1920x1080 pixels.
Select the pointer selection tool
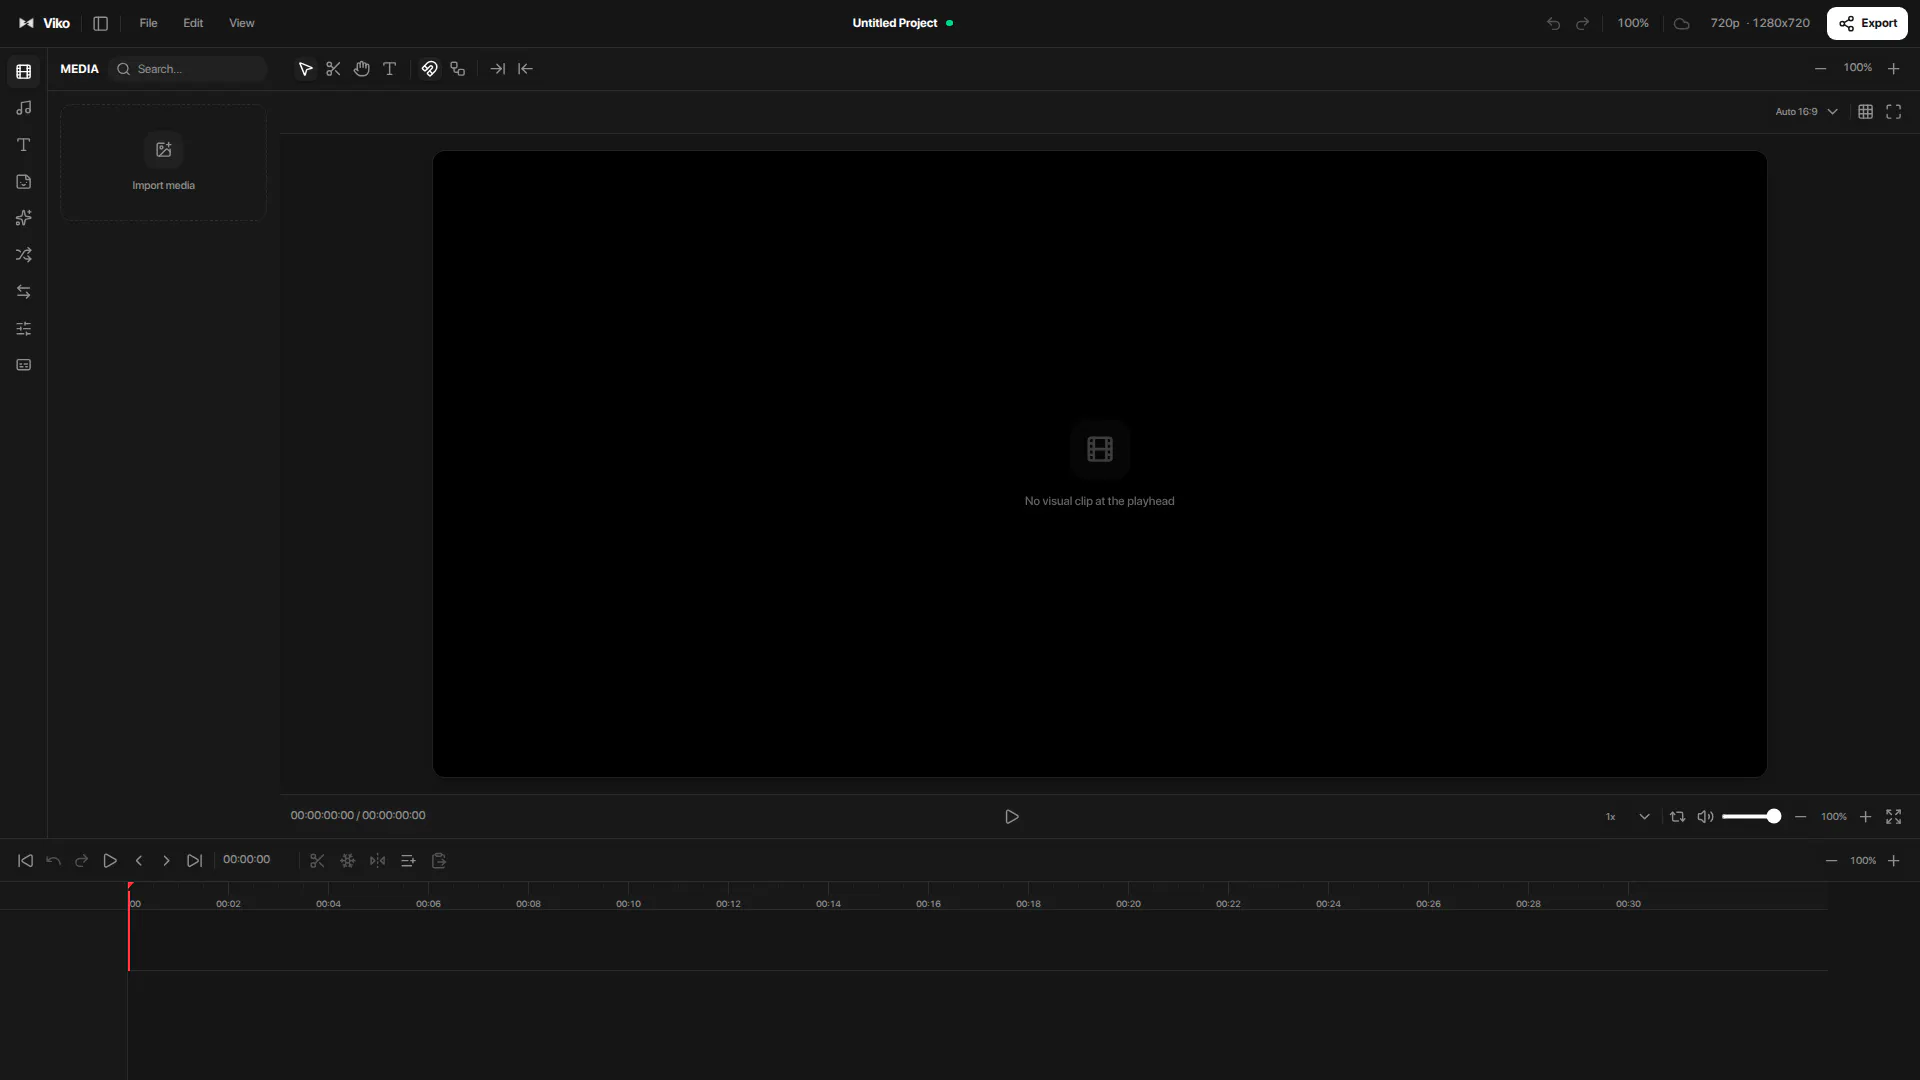tap(305, 69)
